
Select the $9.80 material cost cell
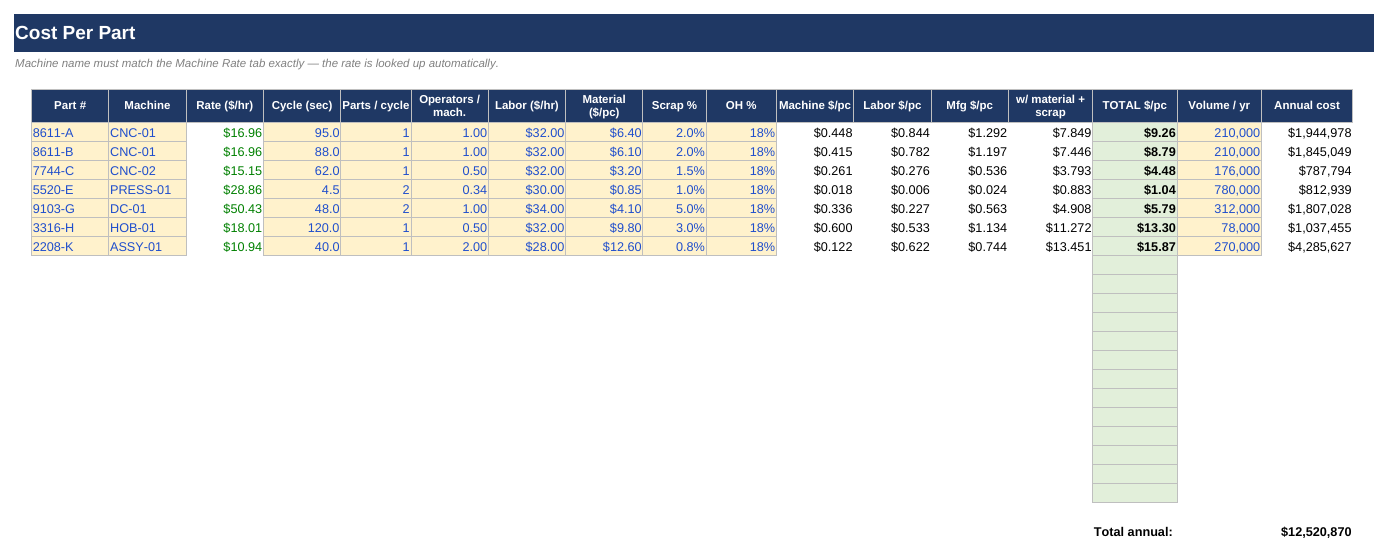604,227
